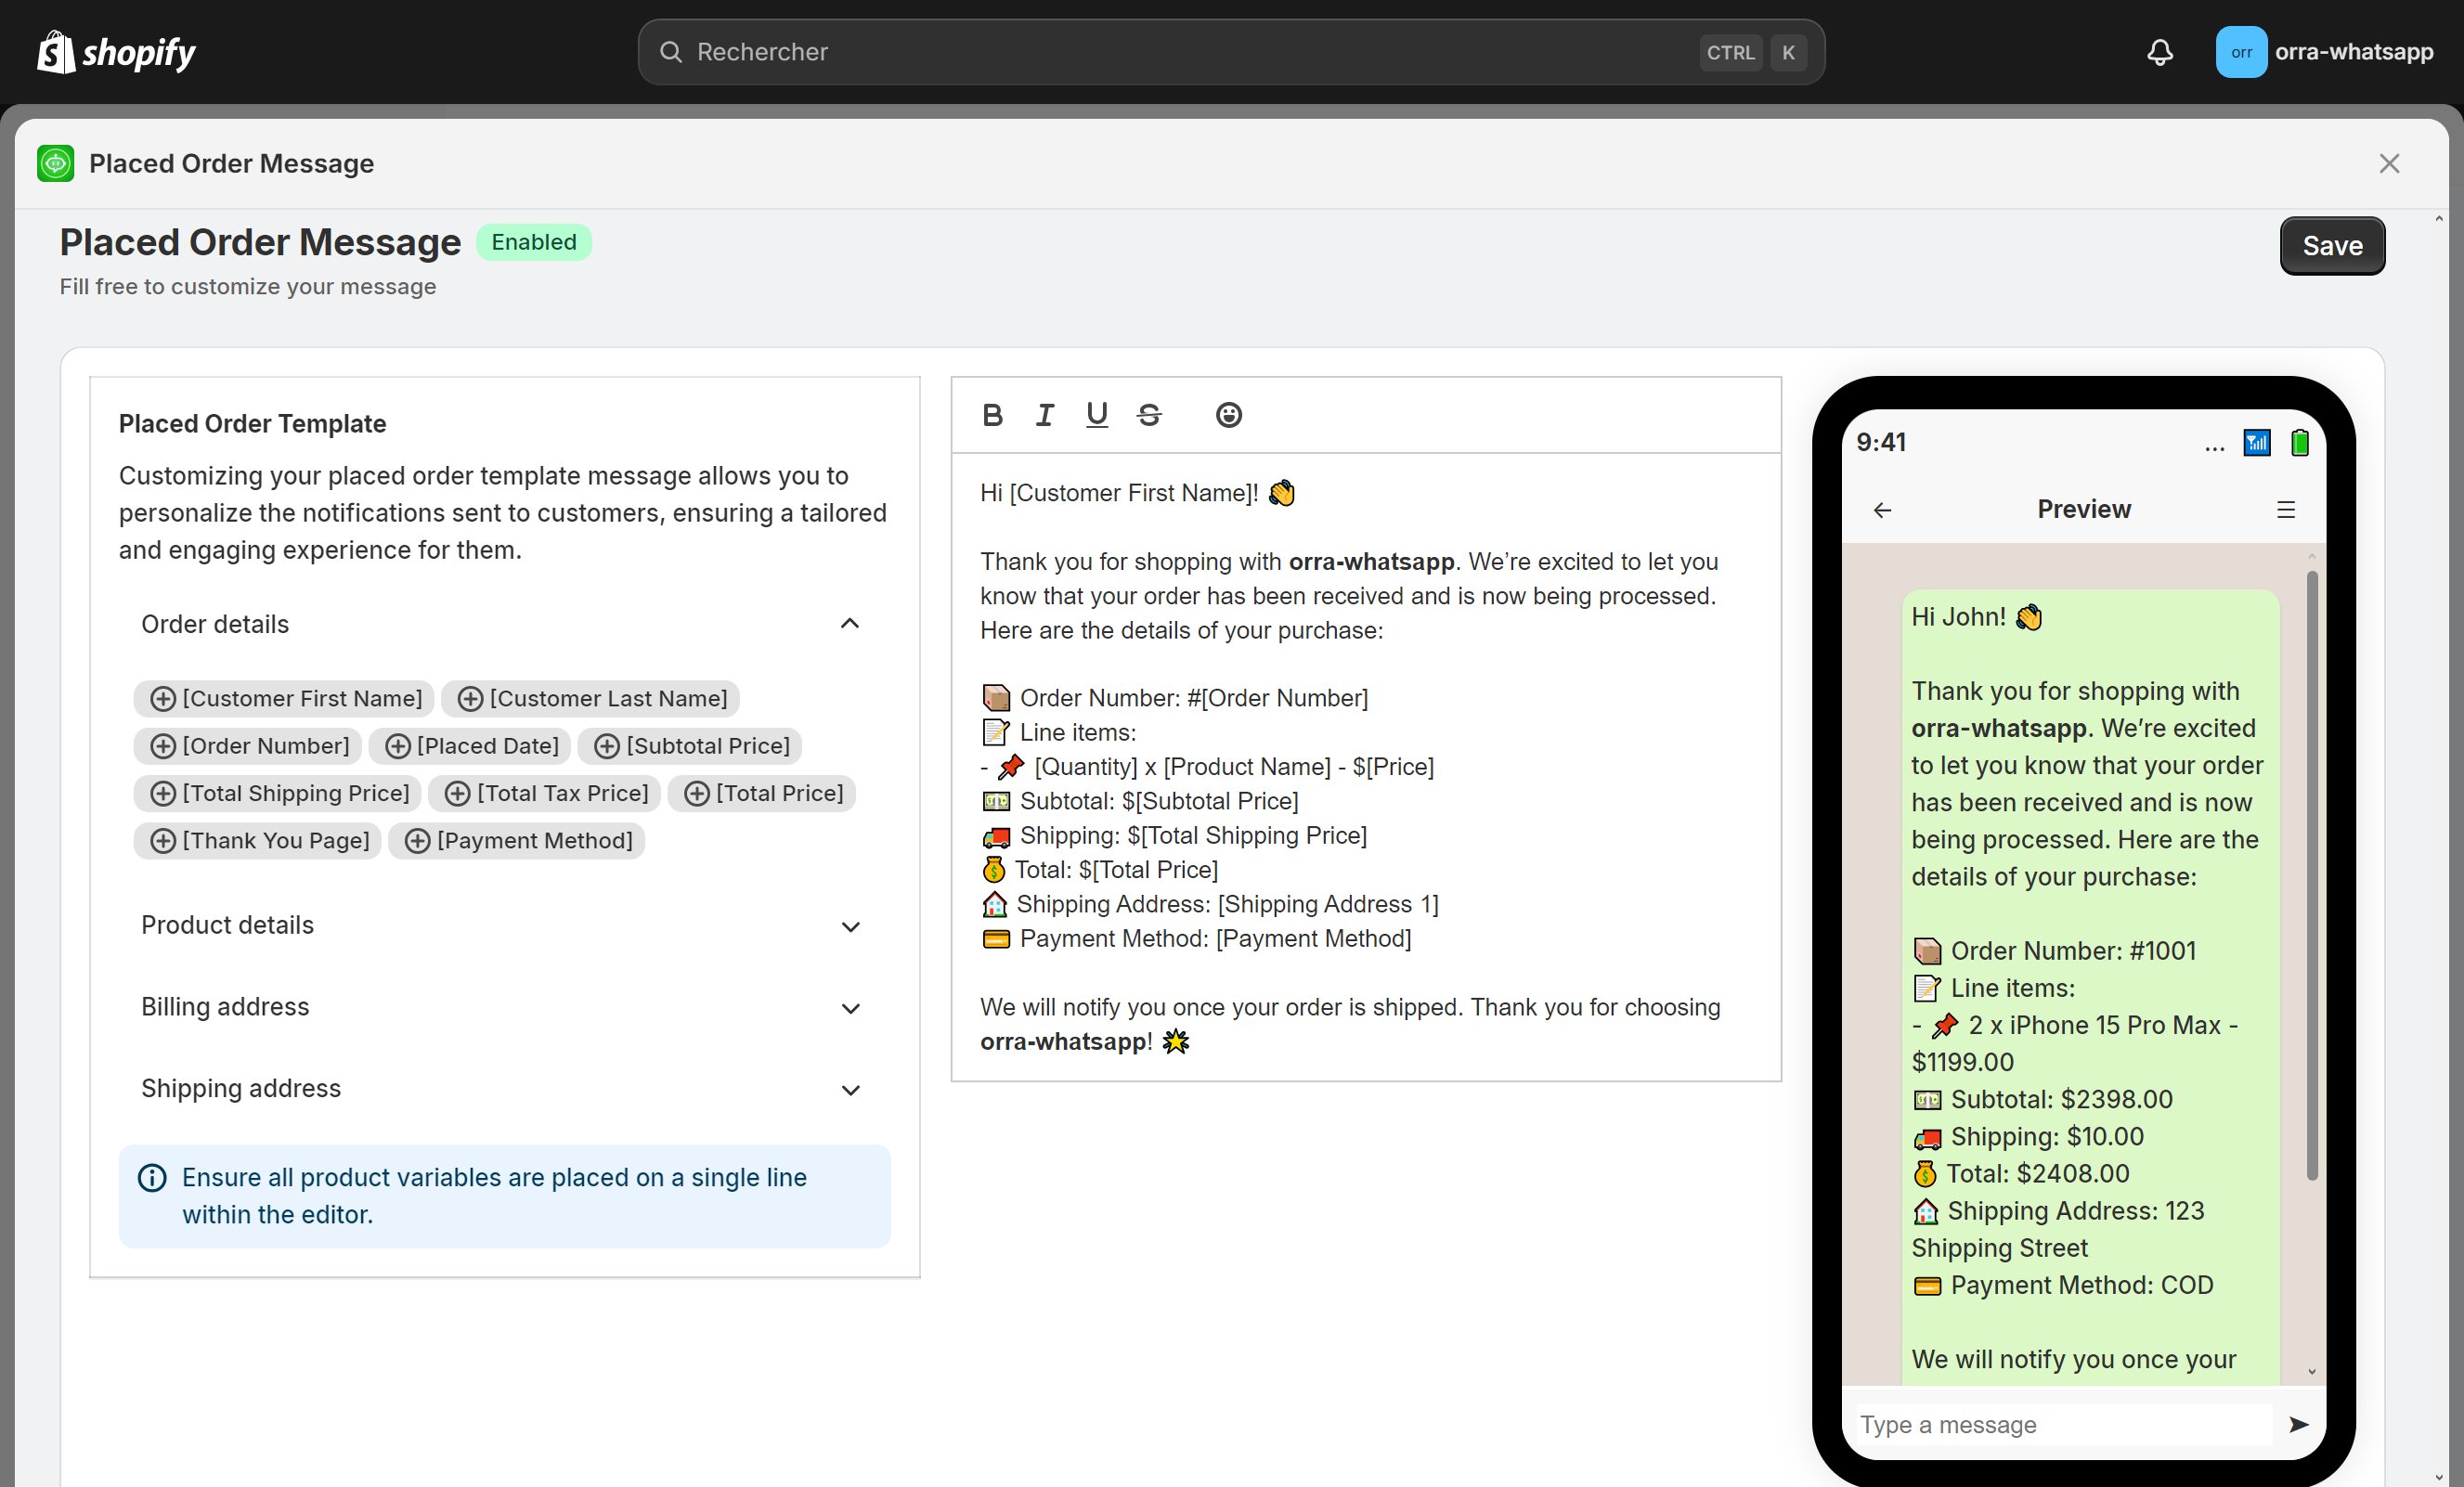Save the placed order message
The height and width of the screenshot is (1487, 2464).
[2331, 246]
